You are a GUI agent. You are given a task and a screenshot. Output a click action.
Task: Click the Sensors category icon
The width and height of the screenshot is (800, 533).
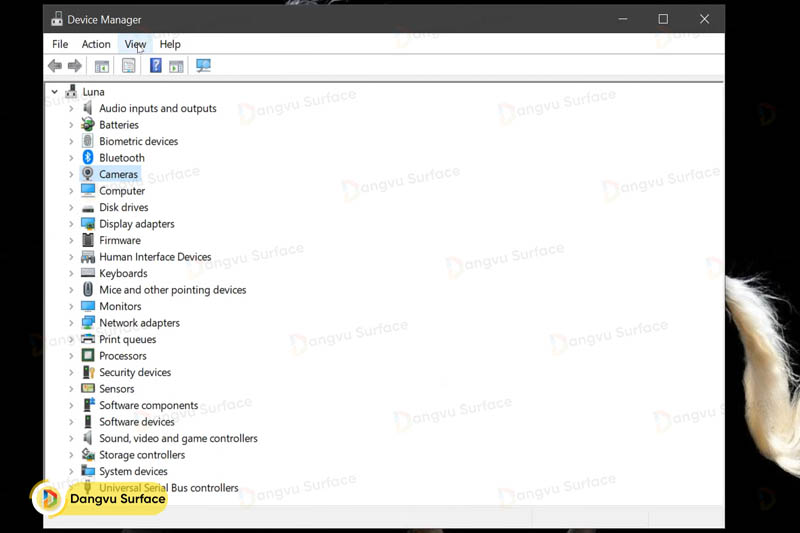click(88, 388)
